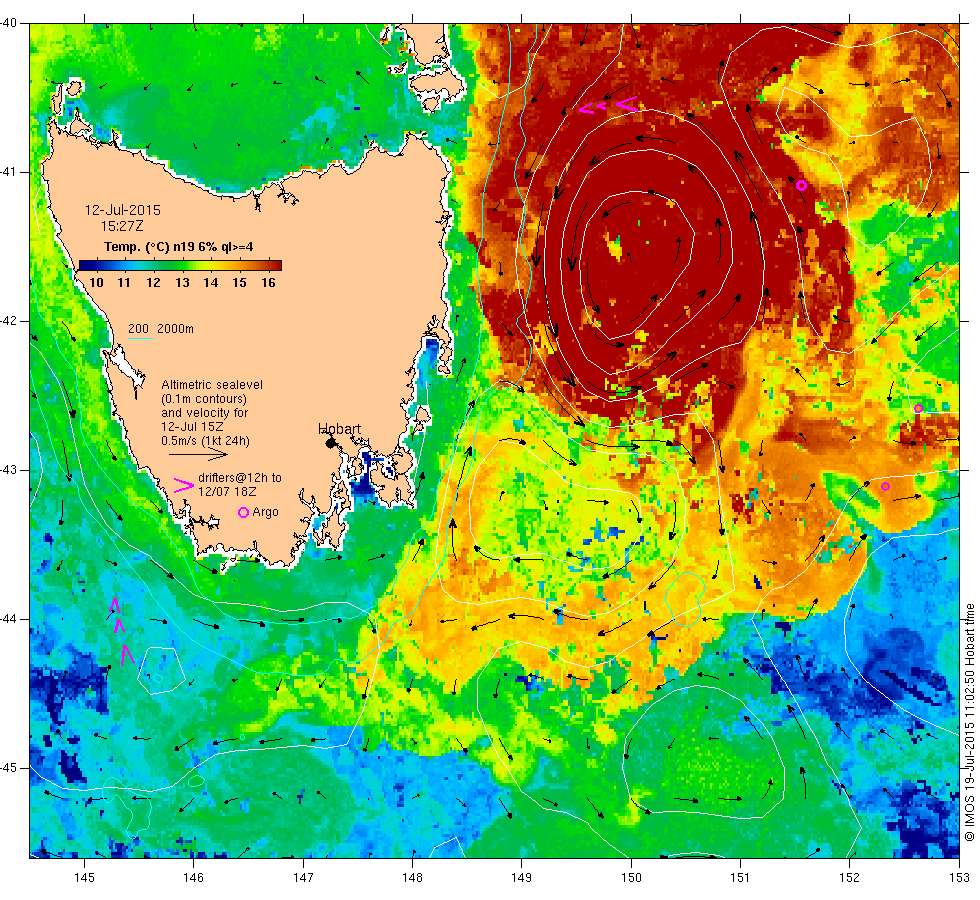This screenshot has height=900, width=980.
Task: Click the 2000m depth legend text
Action: click(175, 329)
